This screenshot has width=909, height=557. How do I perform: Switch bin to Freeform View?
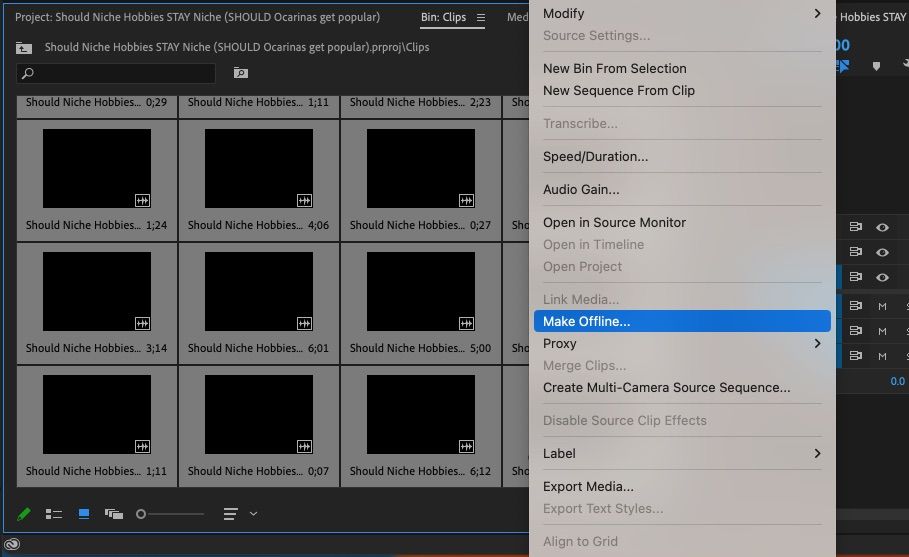pos(114,514)
